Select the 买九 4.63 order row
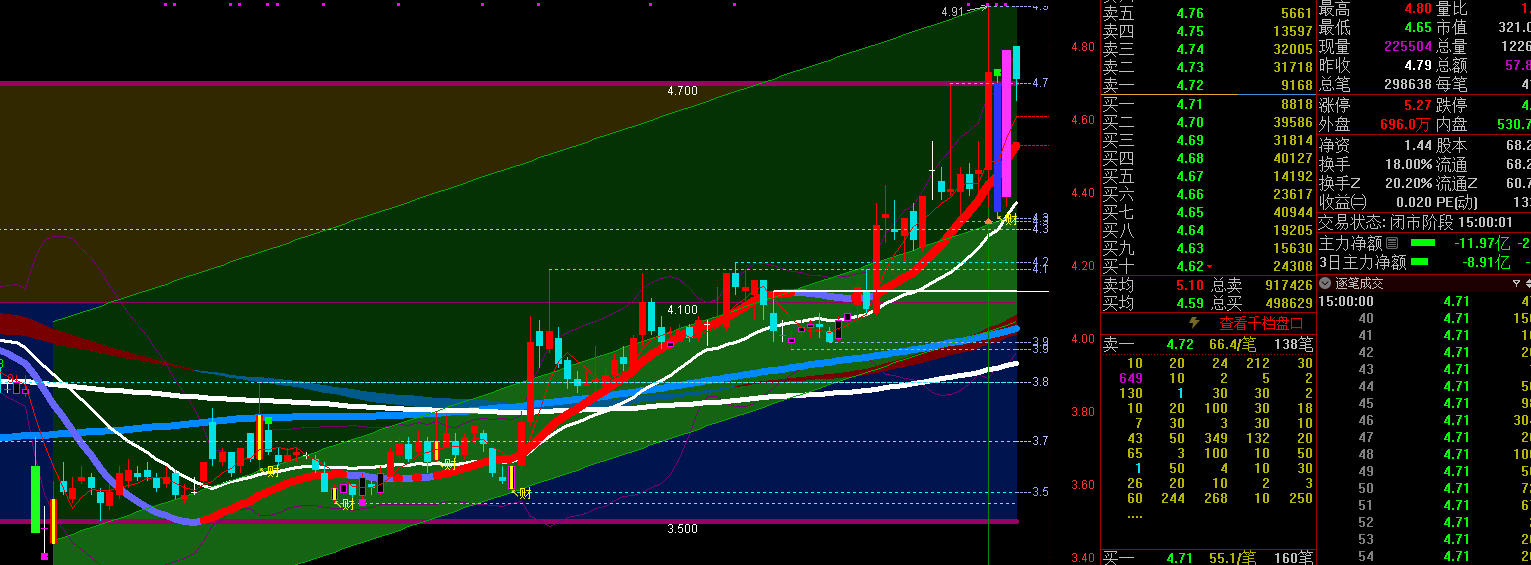1531x565 pixels. [x=1208, y=248]
